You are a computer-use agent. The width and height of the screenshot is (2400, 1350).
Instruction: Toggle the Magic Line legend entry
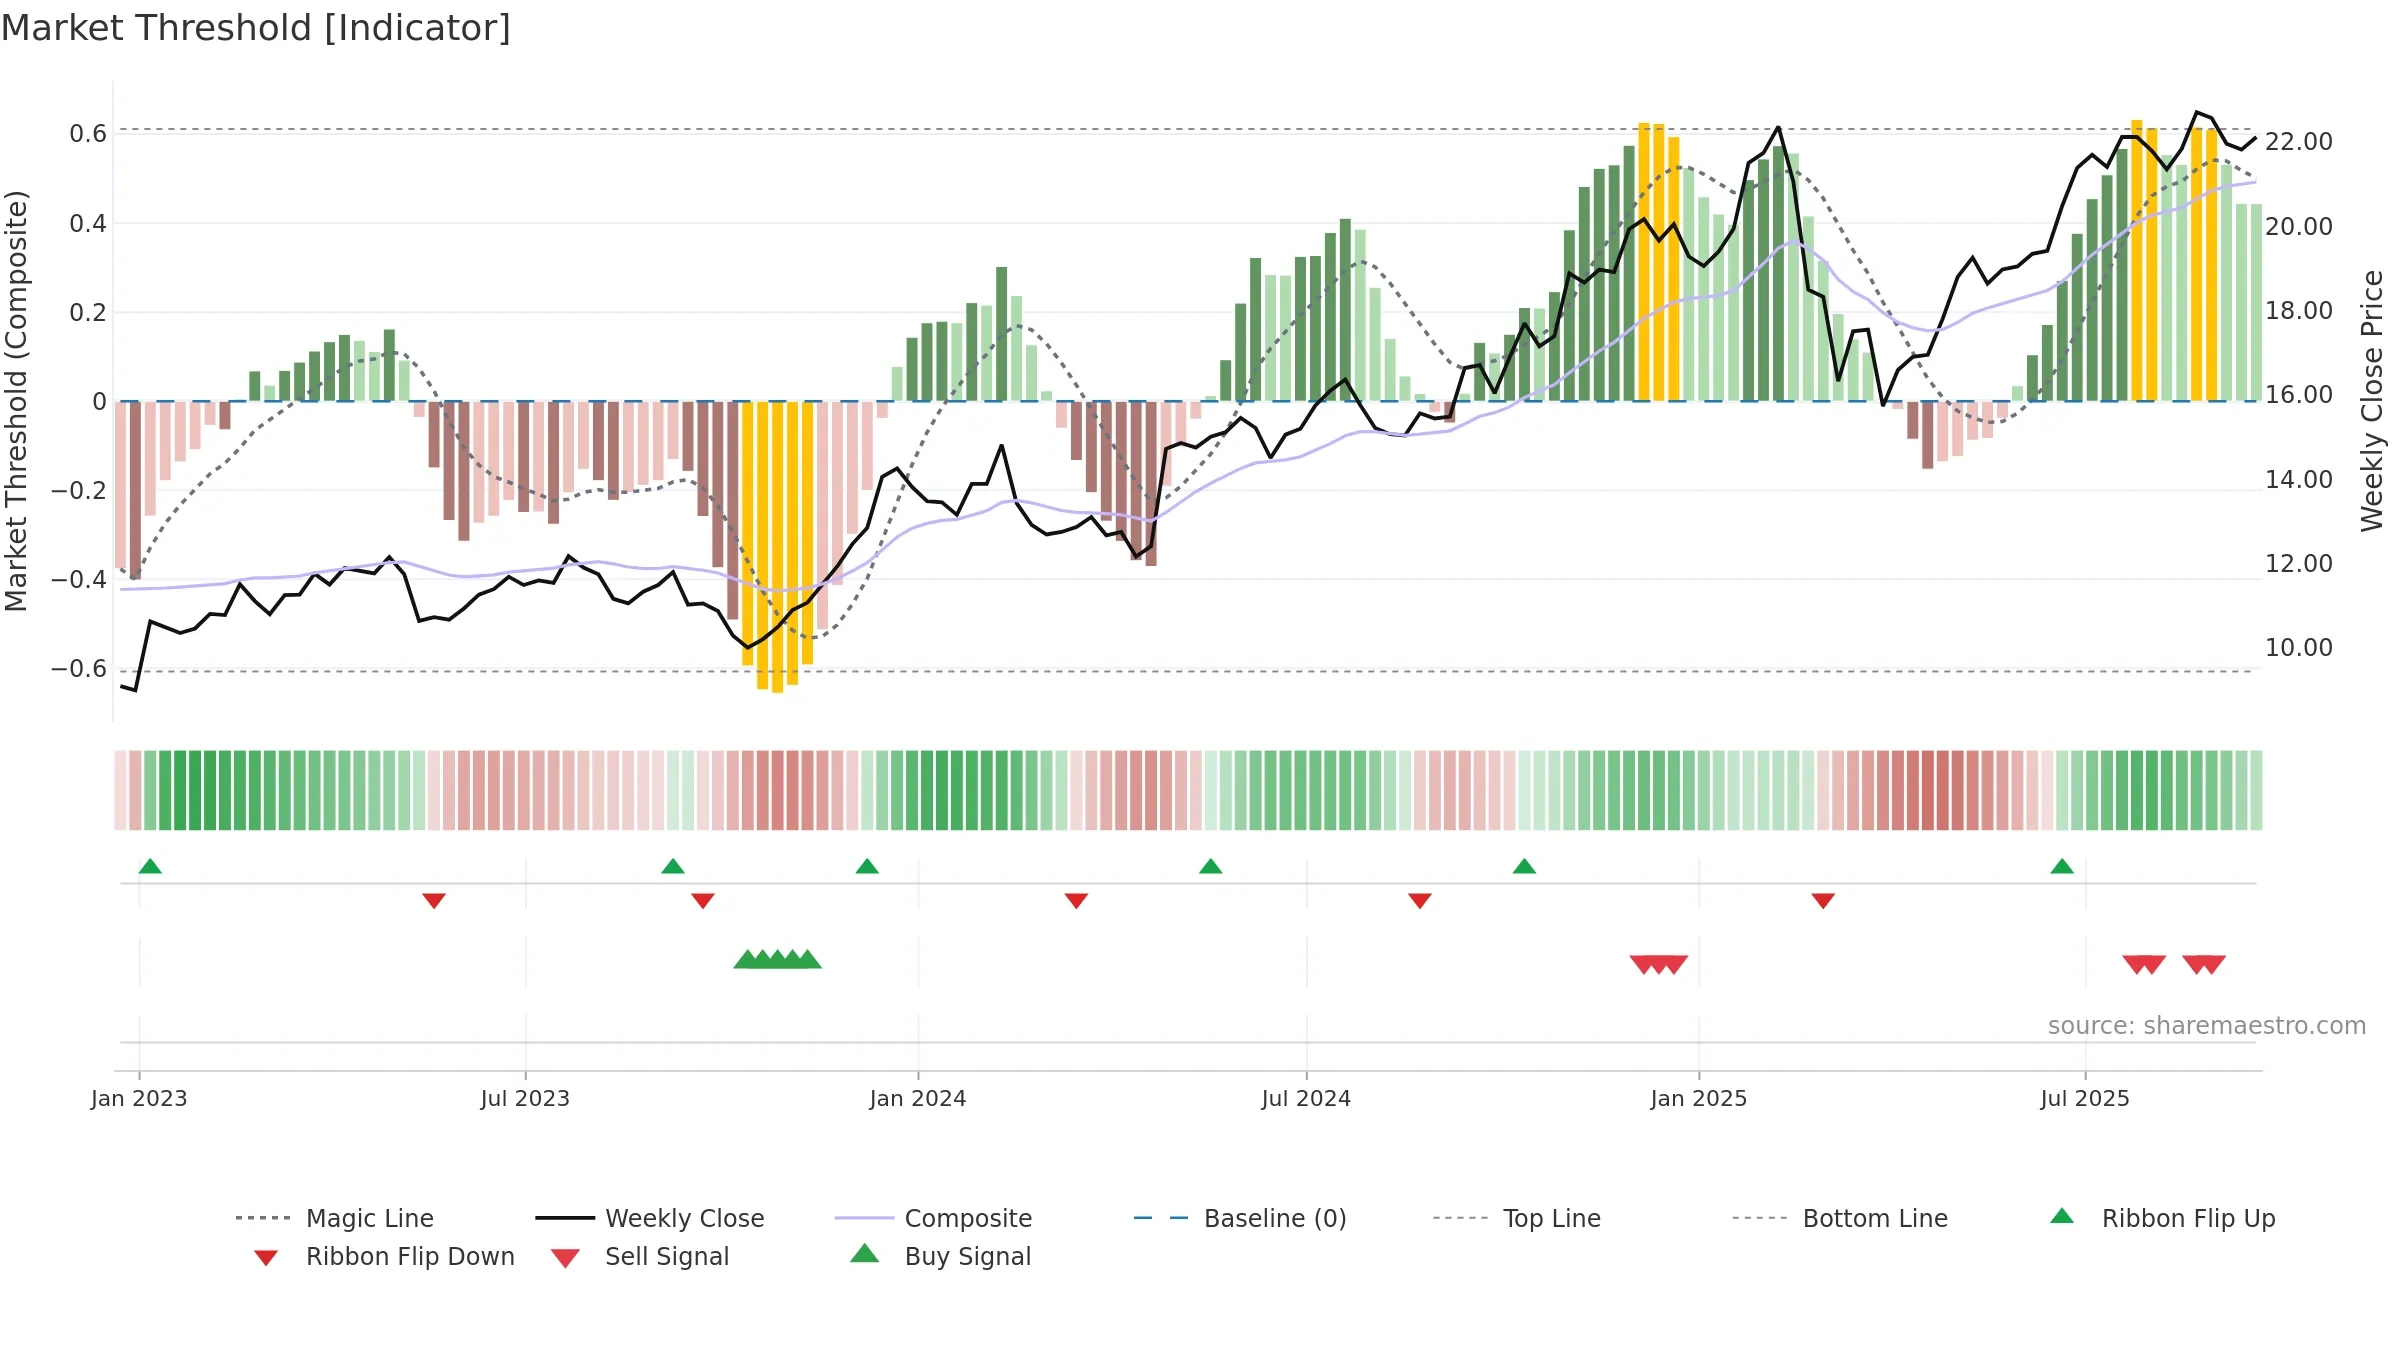pyautogui.click(x=334, y=1218)
